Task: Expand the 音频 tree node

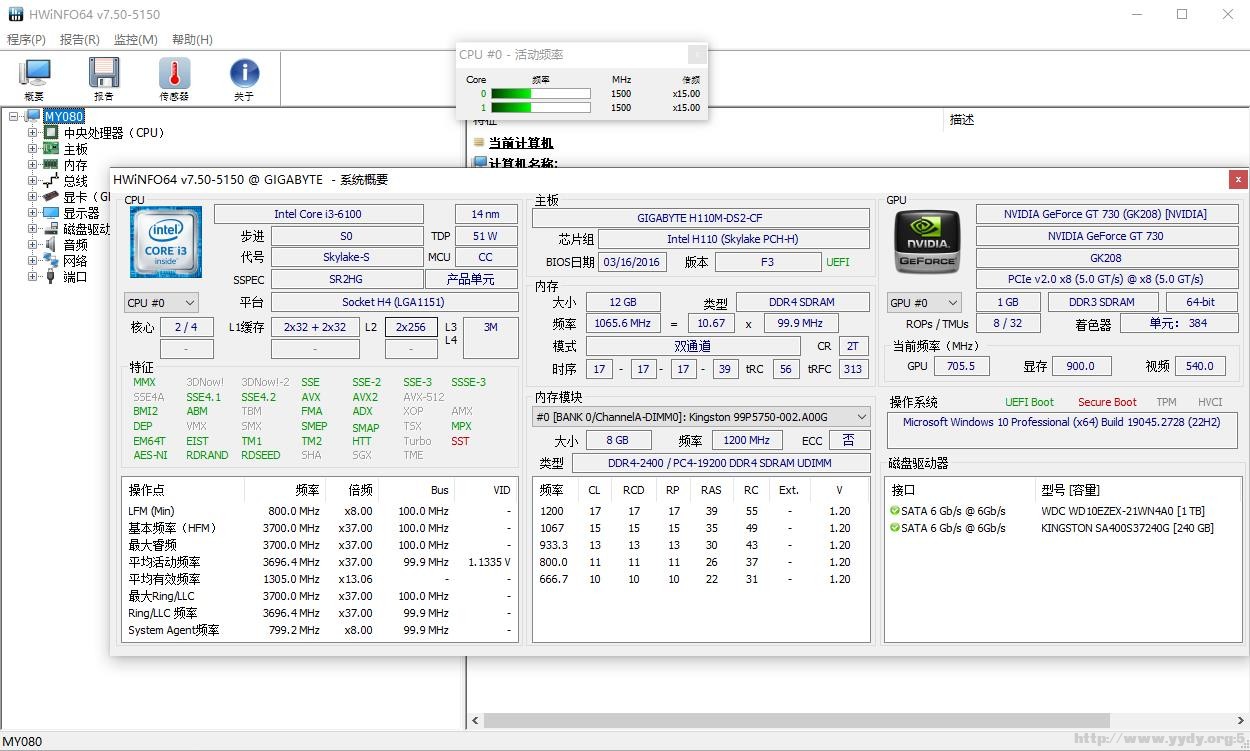Action: coord(33,244)
